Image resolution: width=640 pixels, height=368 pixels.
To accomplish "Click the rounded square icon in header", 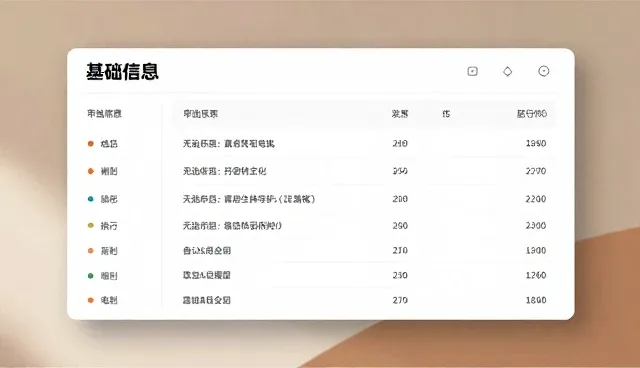I will tap(472, 71).
